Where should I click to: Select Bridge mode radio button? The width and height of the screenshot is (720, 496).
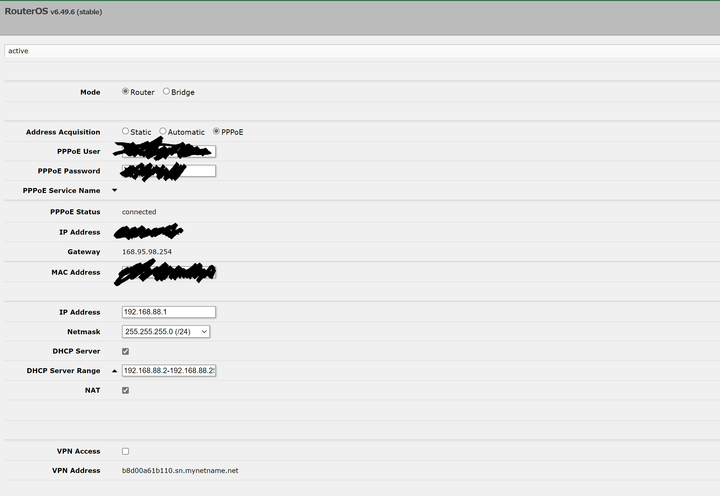tap(166, 91)
